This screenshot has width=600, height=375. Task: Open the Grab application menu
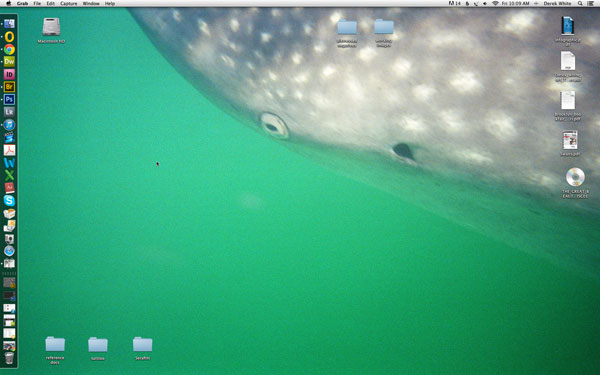23,3
